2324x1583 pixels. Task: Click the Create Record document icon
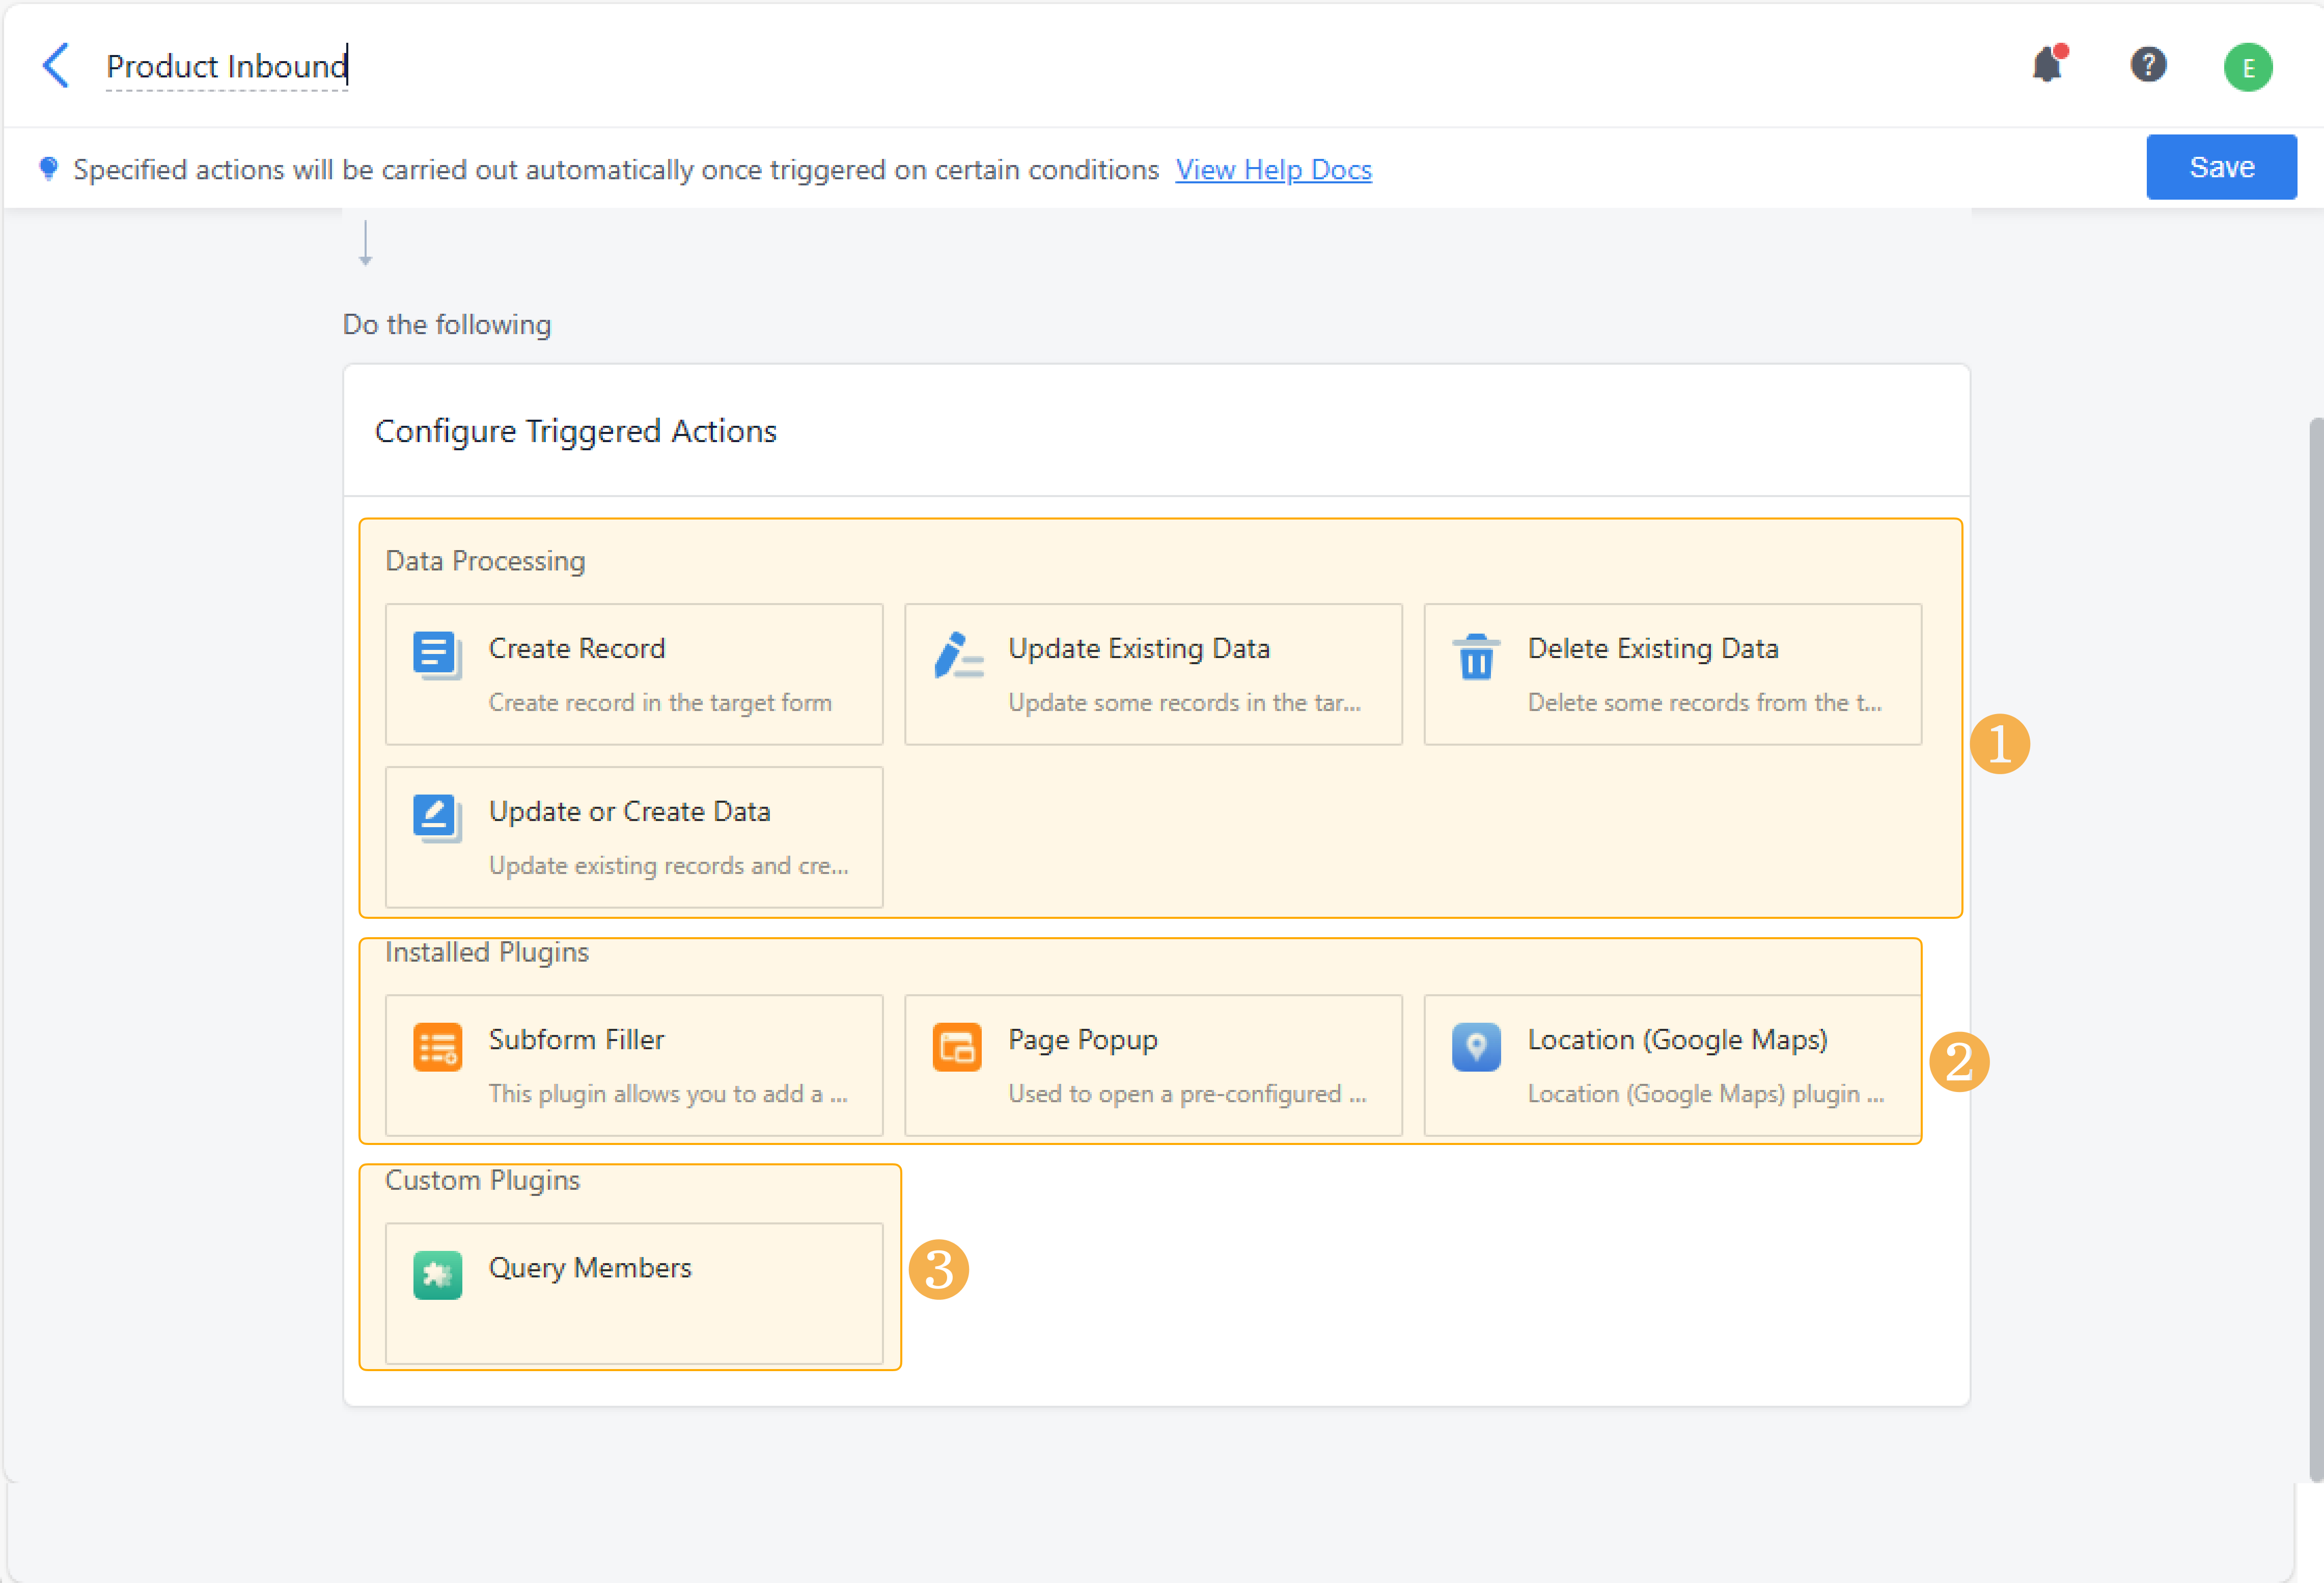437,656
